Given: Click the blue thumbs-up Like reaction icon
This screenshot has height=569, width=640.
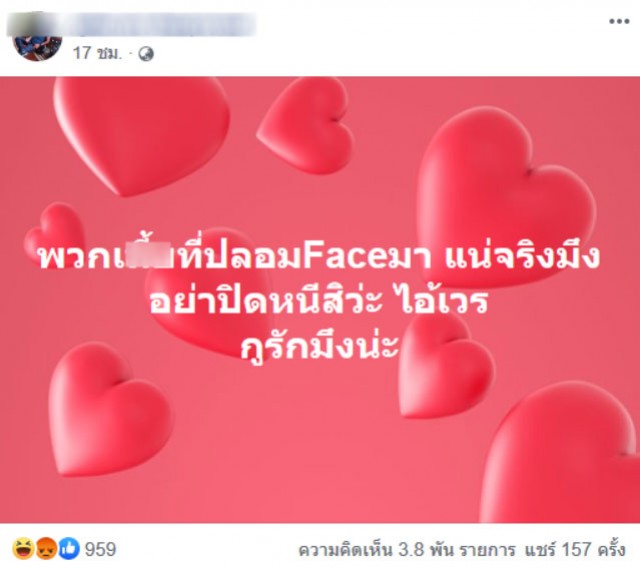Looking at the screenshot, I should 69,549.
